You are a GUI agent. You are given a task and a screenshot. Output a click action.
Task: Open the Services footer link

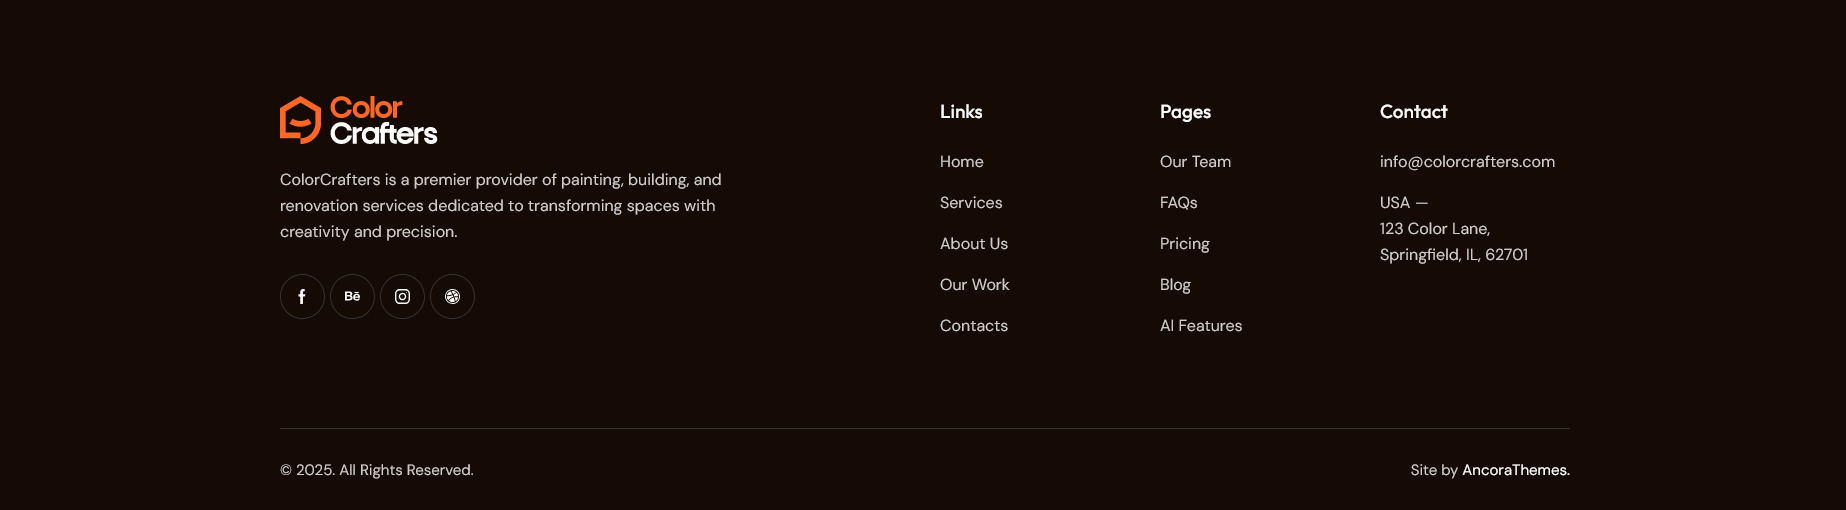(971, 203)
